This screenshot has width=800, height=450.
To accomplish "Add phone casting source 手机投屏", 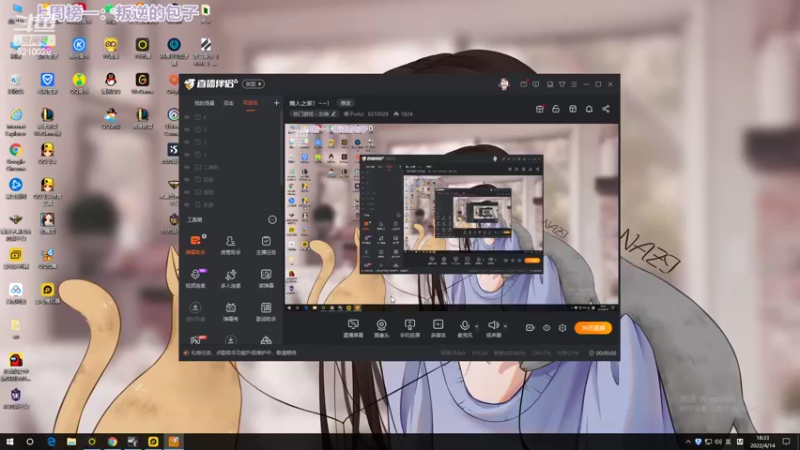I will 410,328.
